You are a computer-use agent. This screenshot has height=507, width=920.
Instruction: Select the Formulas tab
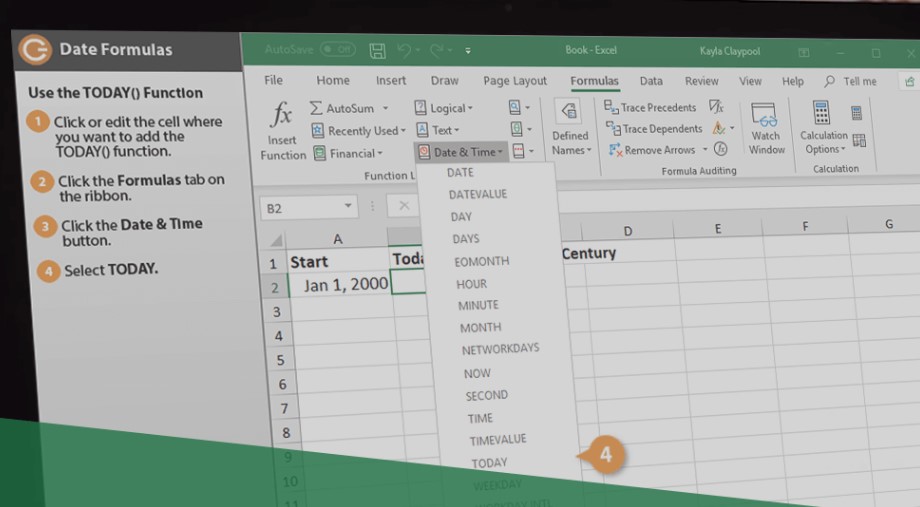coord(594,81)
